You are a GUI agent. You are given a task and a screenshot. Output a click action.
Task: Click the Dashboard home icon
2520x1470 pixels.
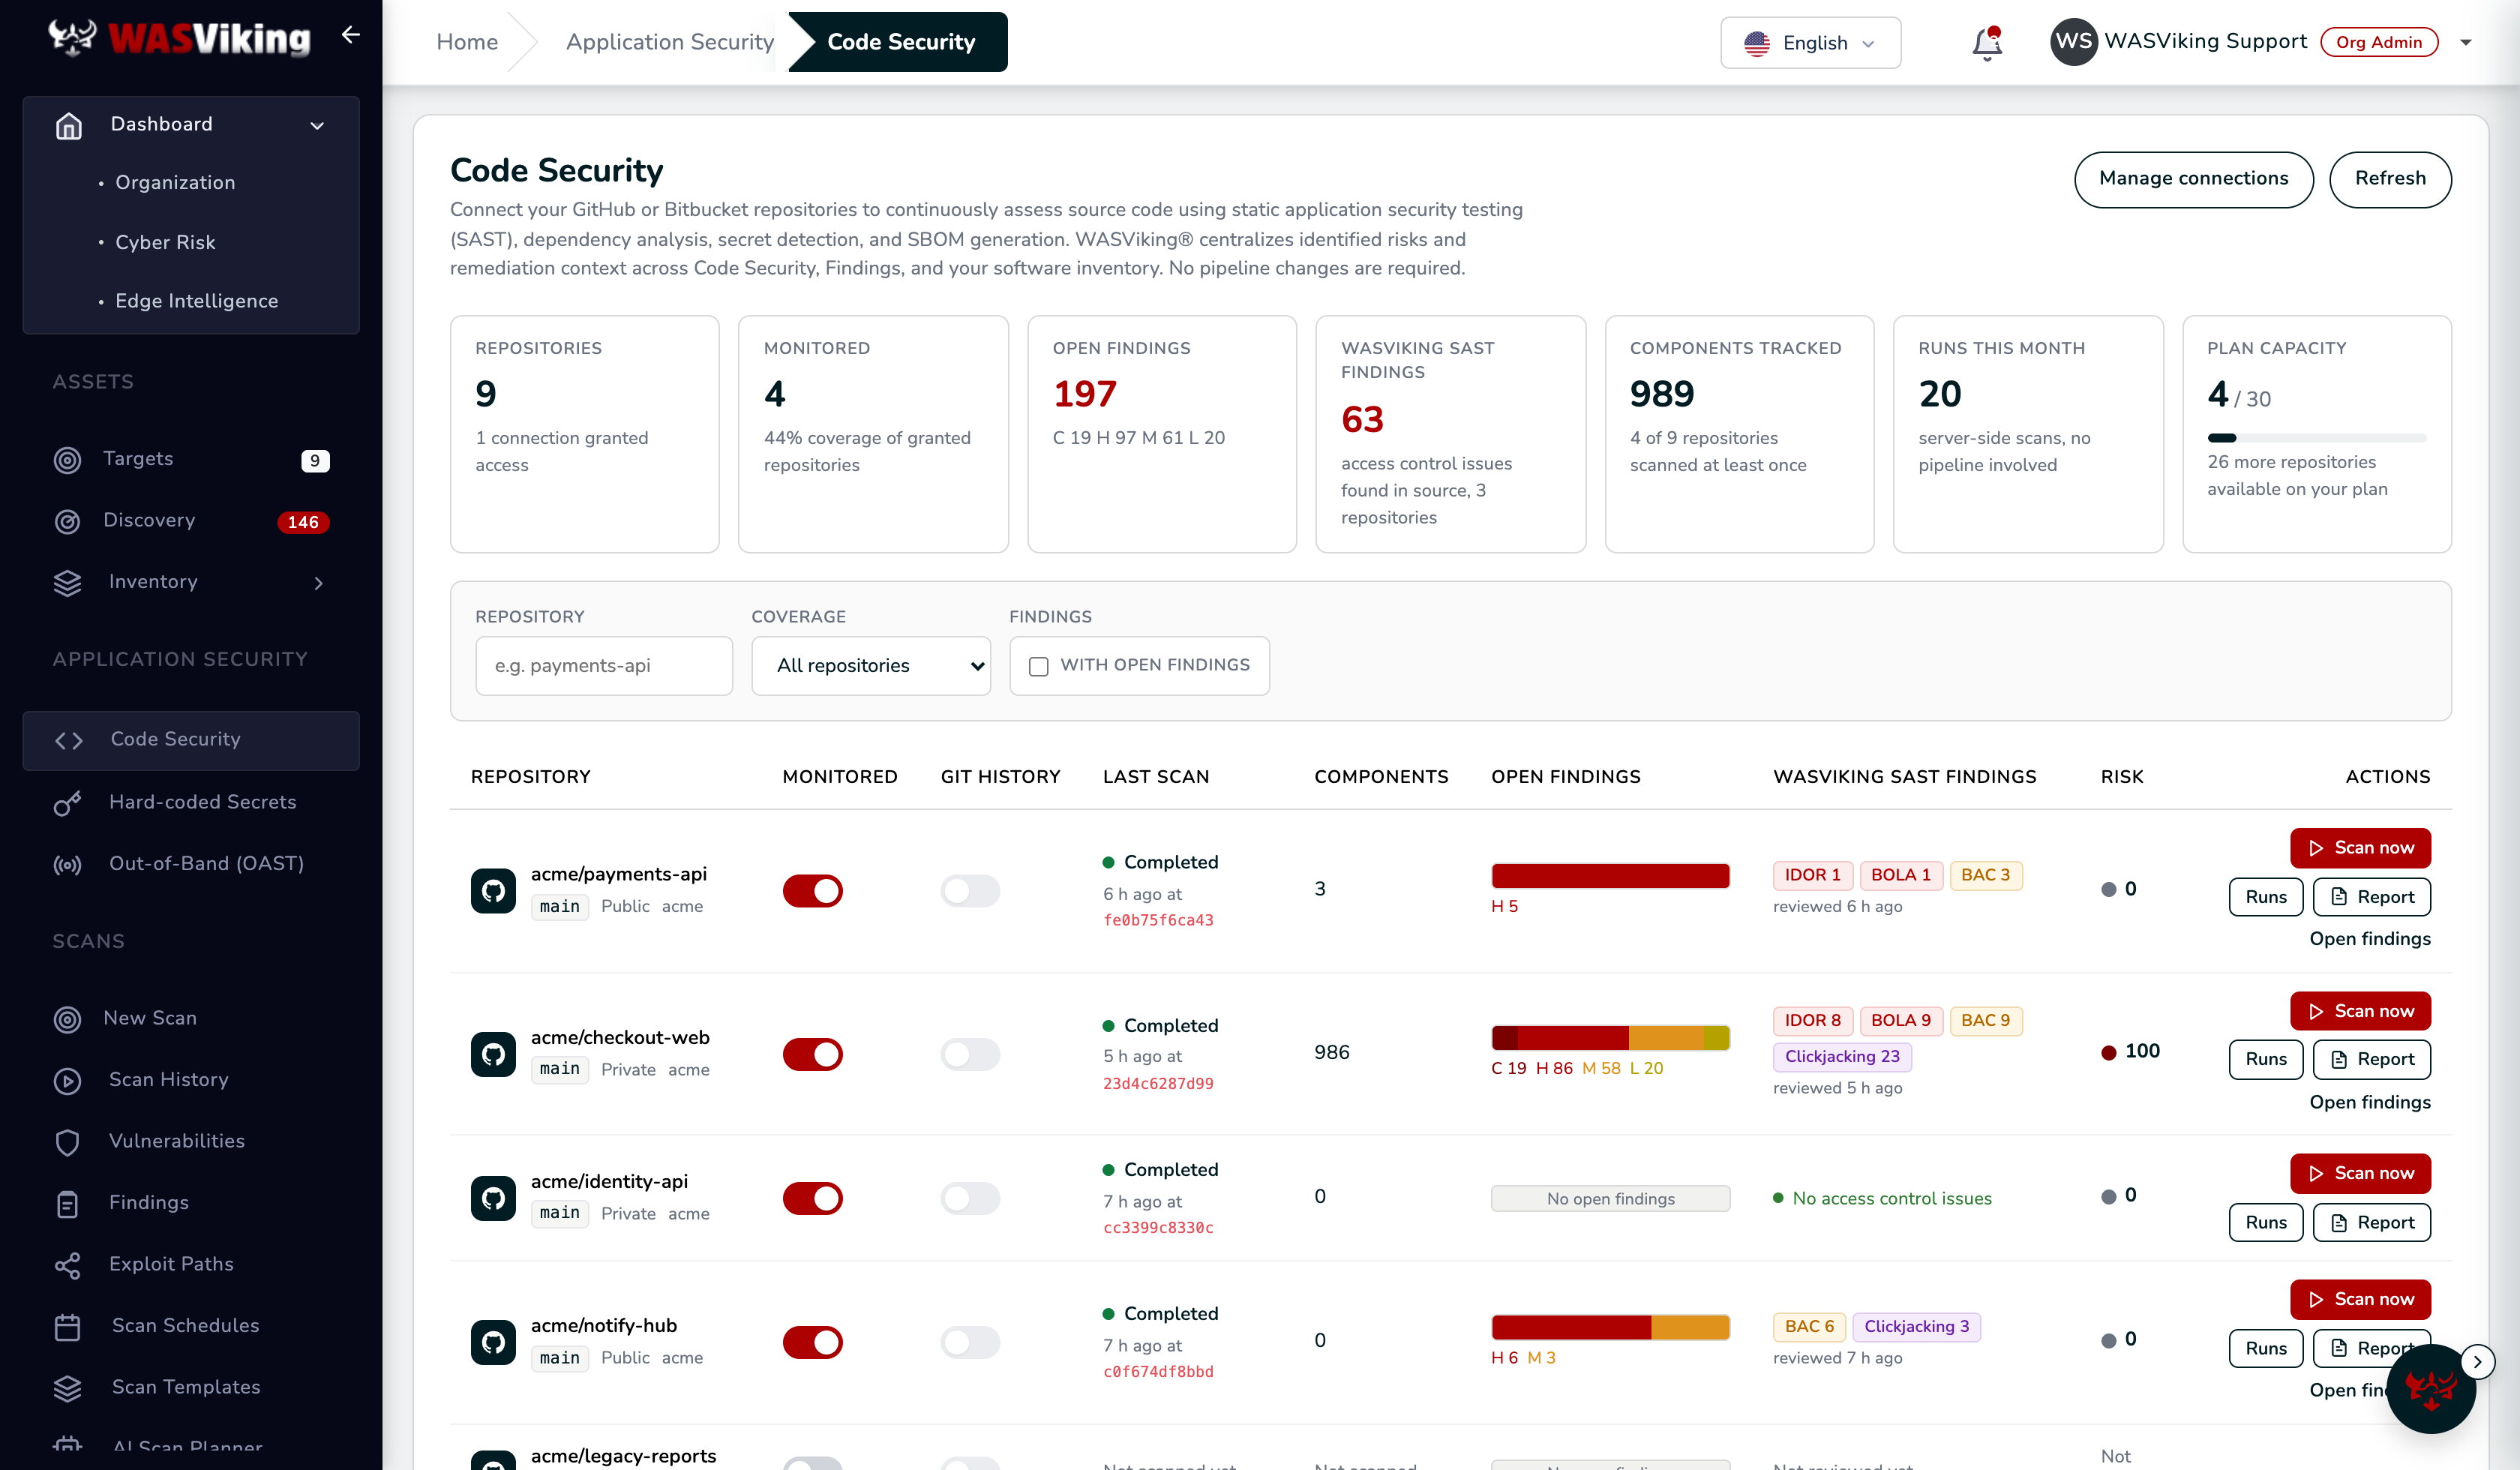pyautogui.click(x=69, y=125)
